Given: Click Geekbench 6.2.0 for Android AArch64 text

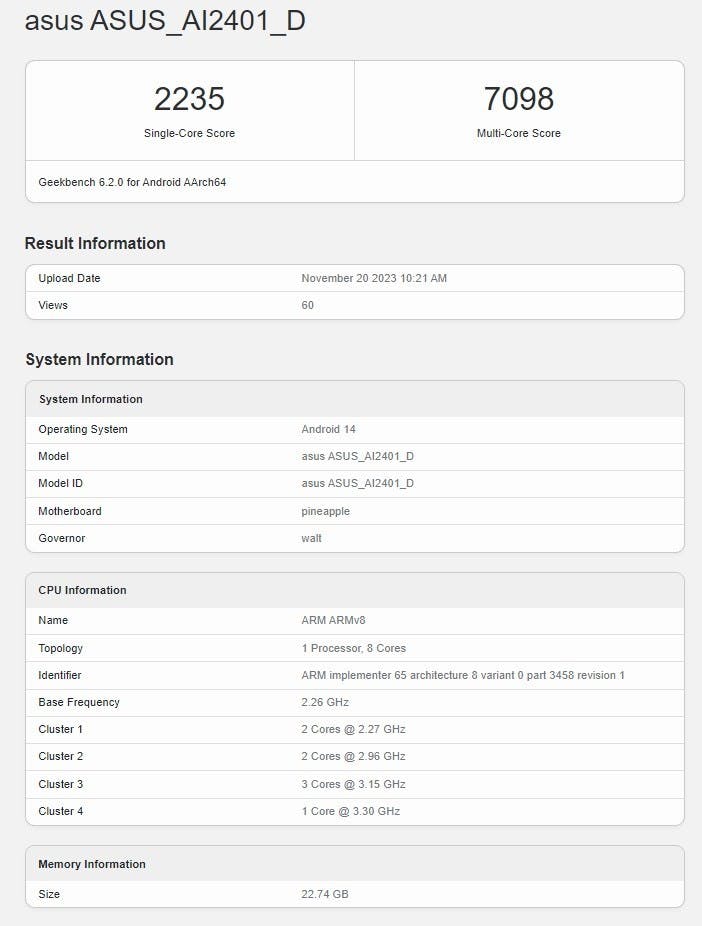Looking at the screenshot, I should [x=132, y=183].
